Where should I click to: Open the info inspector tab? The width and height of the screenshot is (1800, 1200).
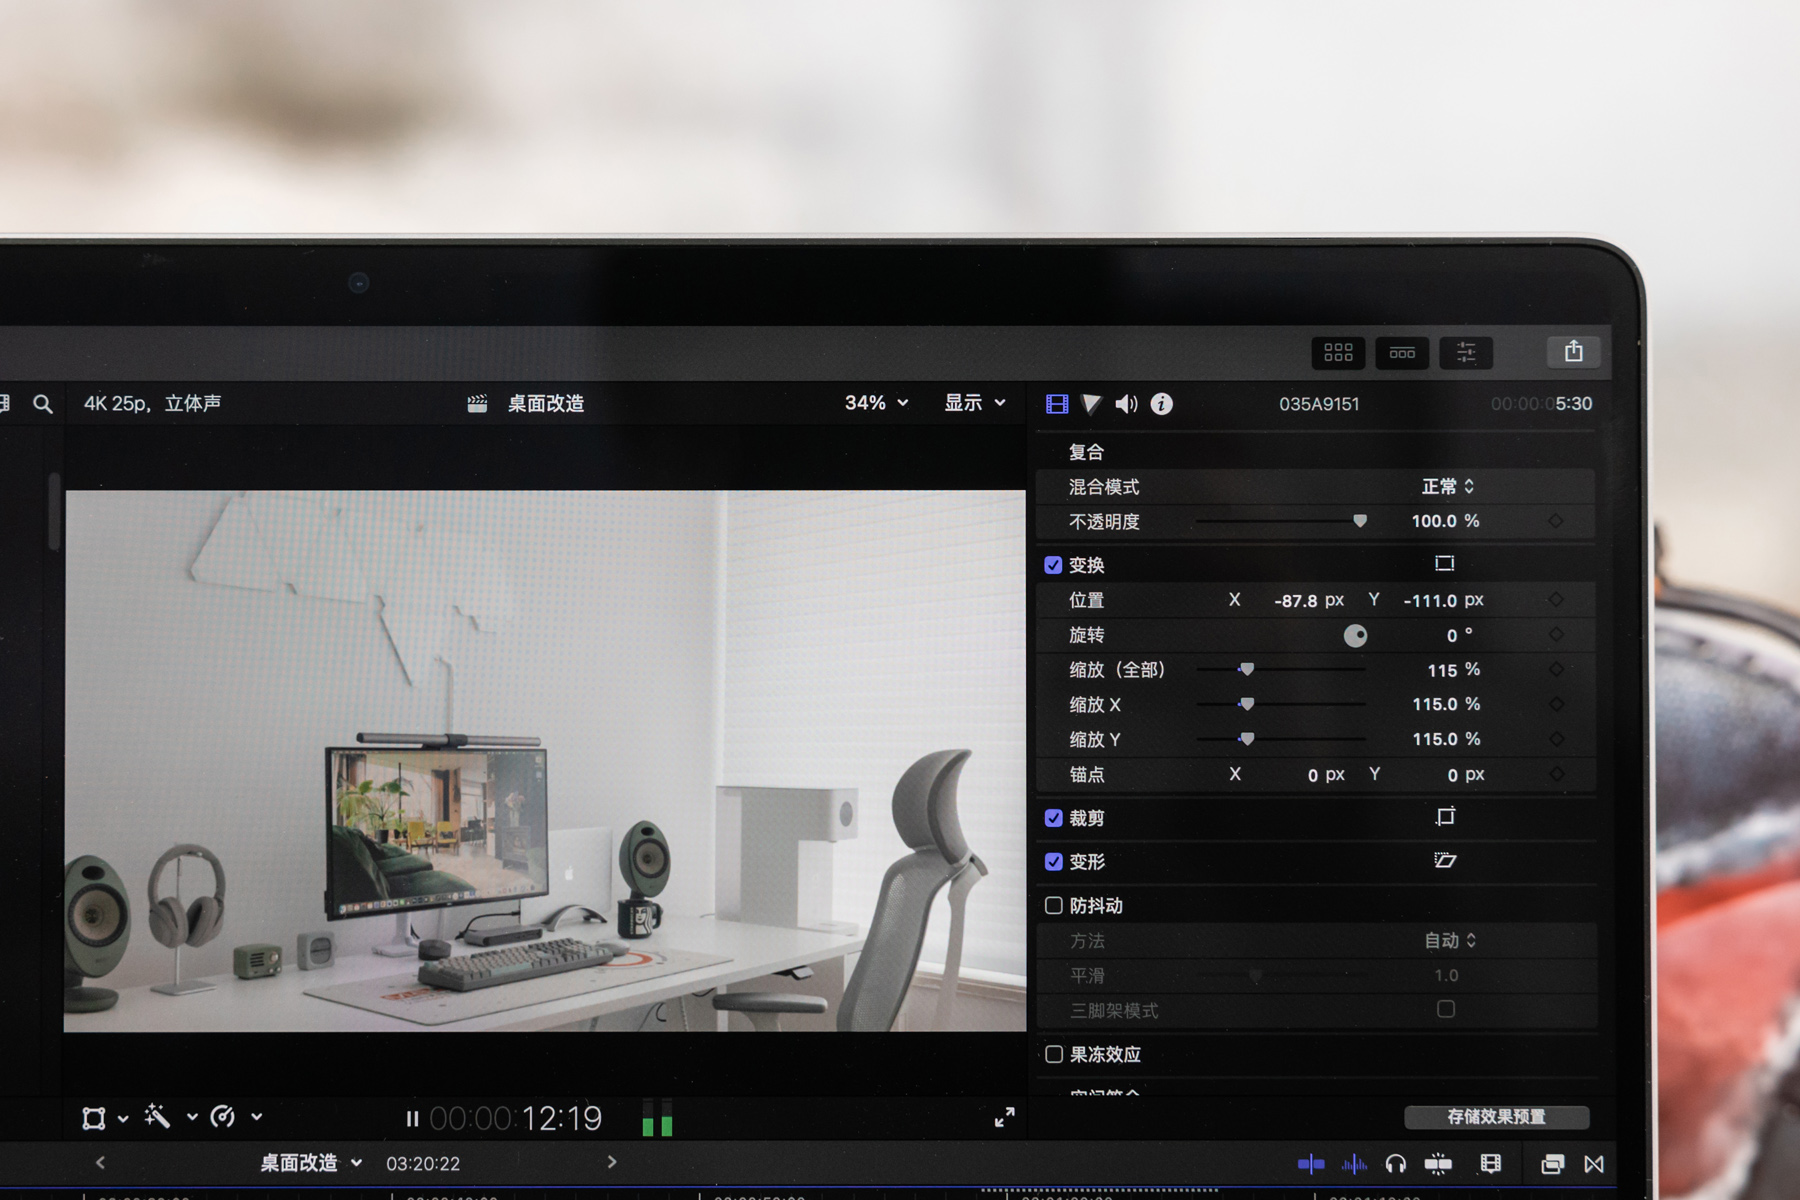(1161, 404)
